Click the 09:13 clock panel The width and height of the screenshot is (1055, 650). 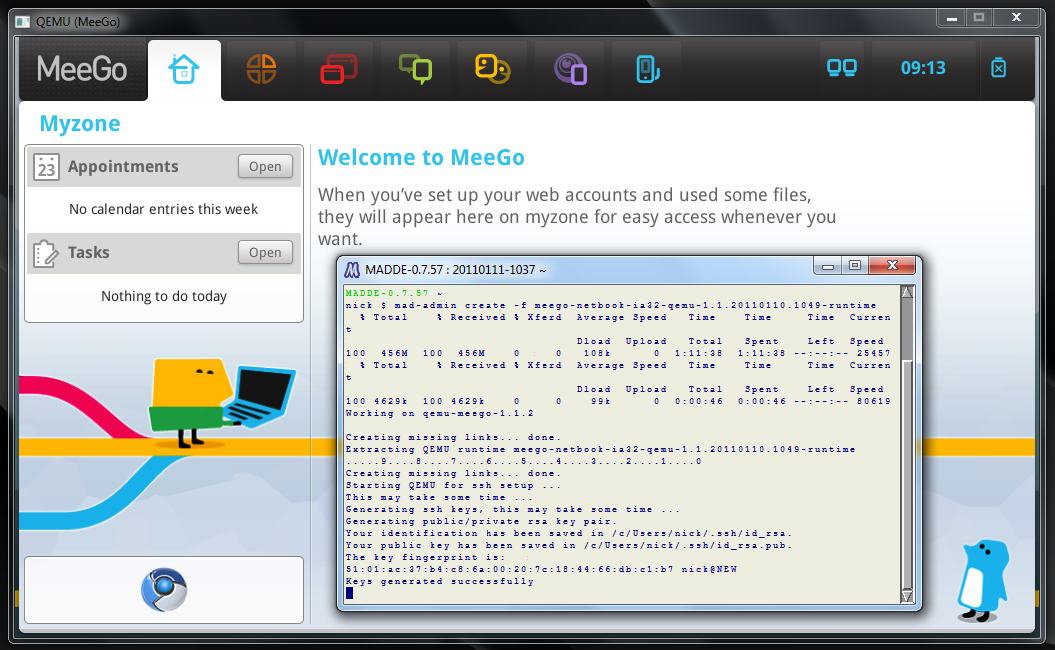922,68
